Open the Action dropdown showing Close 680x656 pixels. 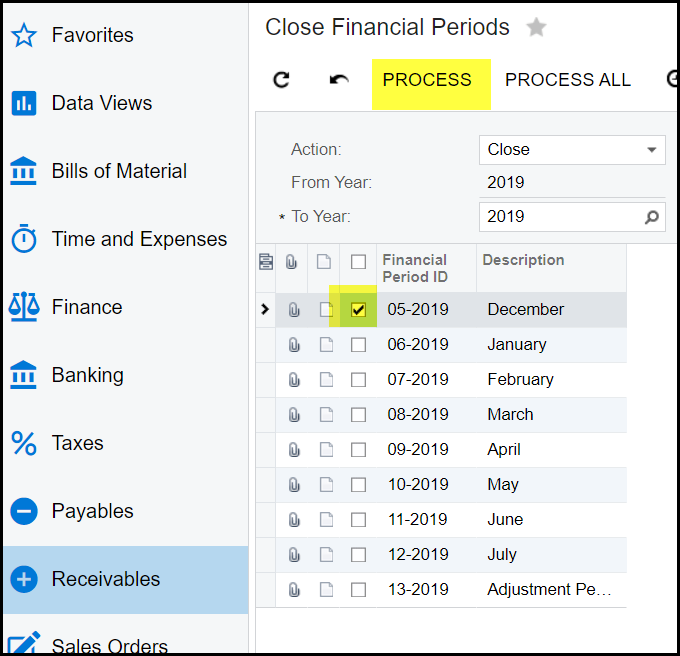571,150
